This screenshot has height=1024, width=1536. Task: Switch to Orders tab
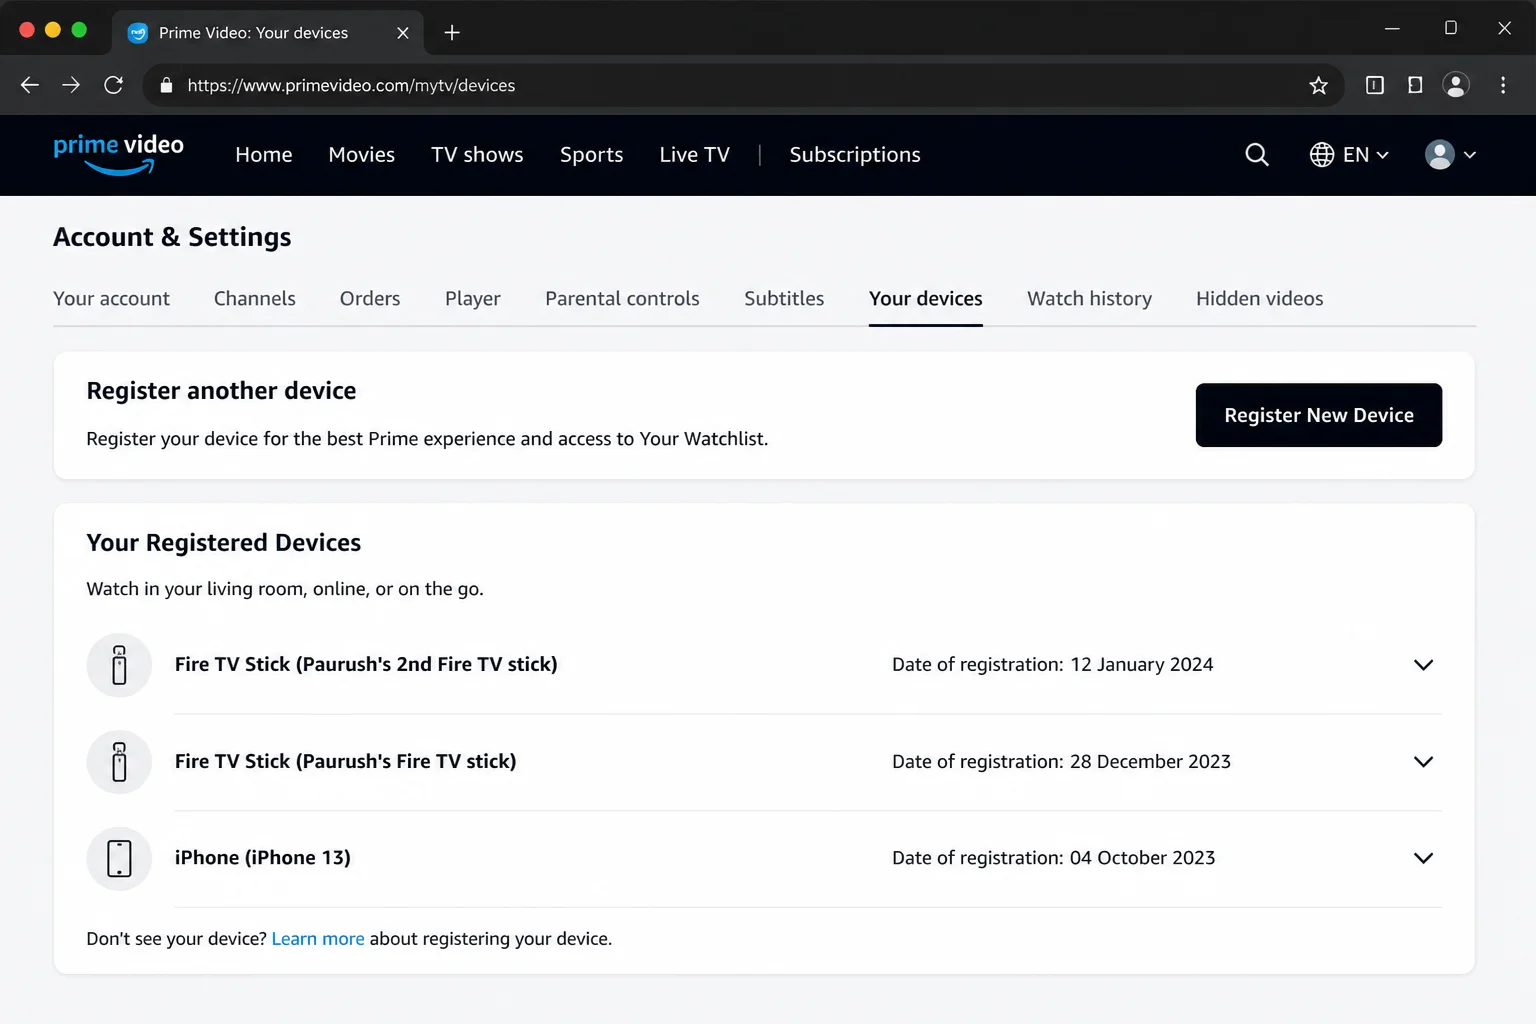click(x=370, y=299)
